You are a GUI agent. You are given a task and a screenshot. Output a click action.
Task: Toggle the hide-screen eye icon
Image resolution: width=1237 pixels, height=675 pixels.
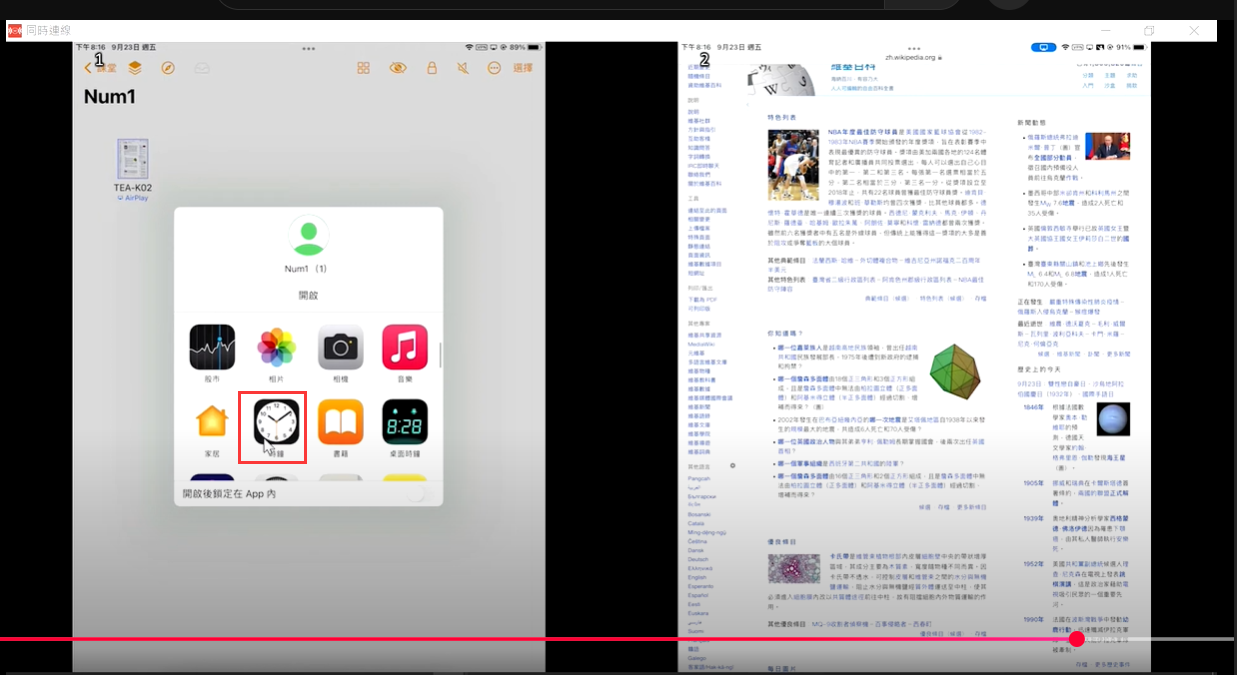click(398, 68)
